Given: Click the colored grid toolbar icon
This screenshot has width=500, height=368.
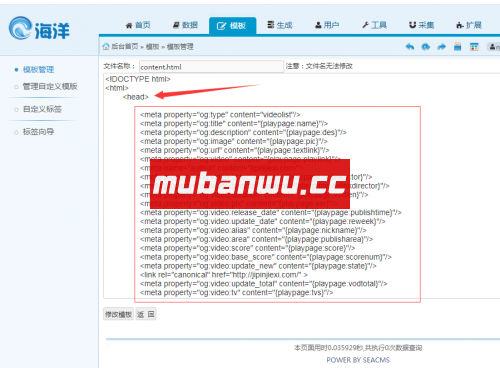Looking at the screenshot, I should click(474, 47).
